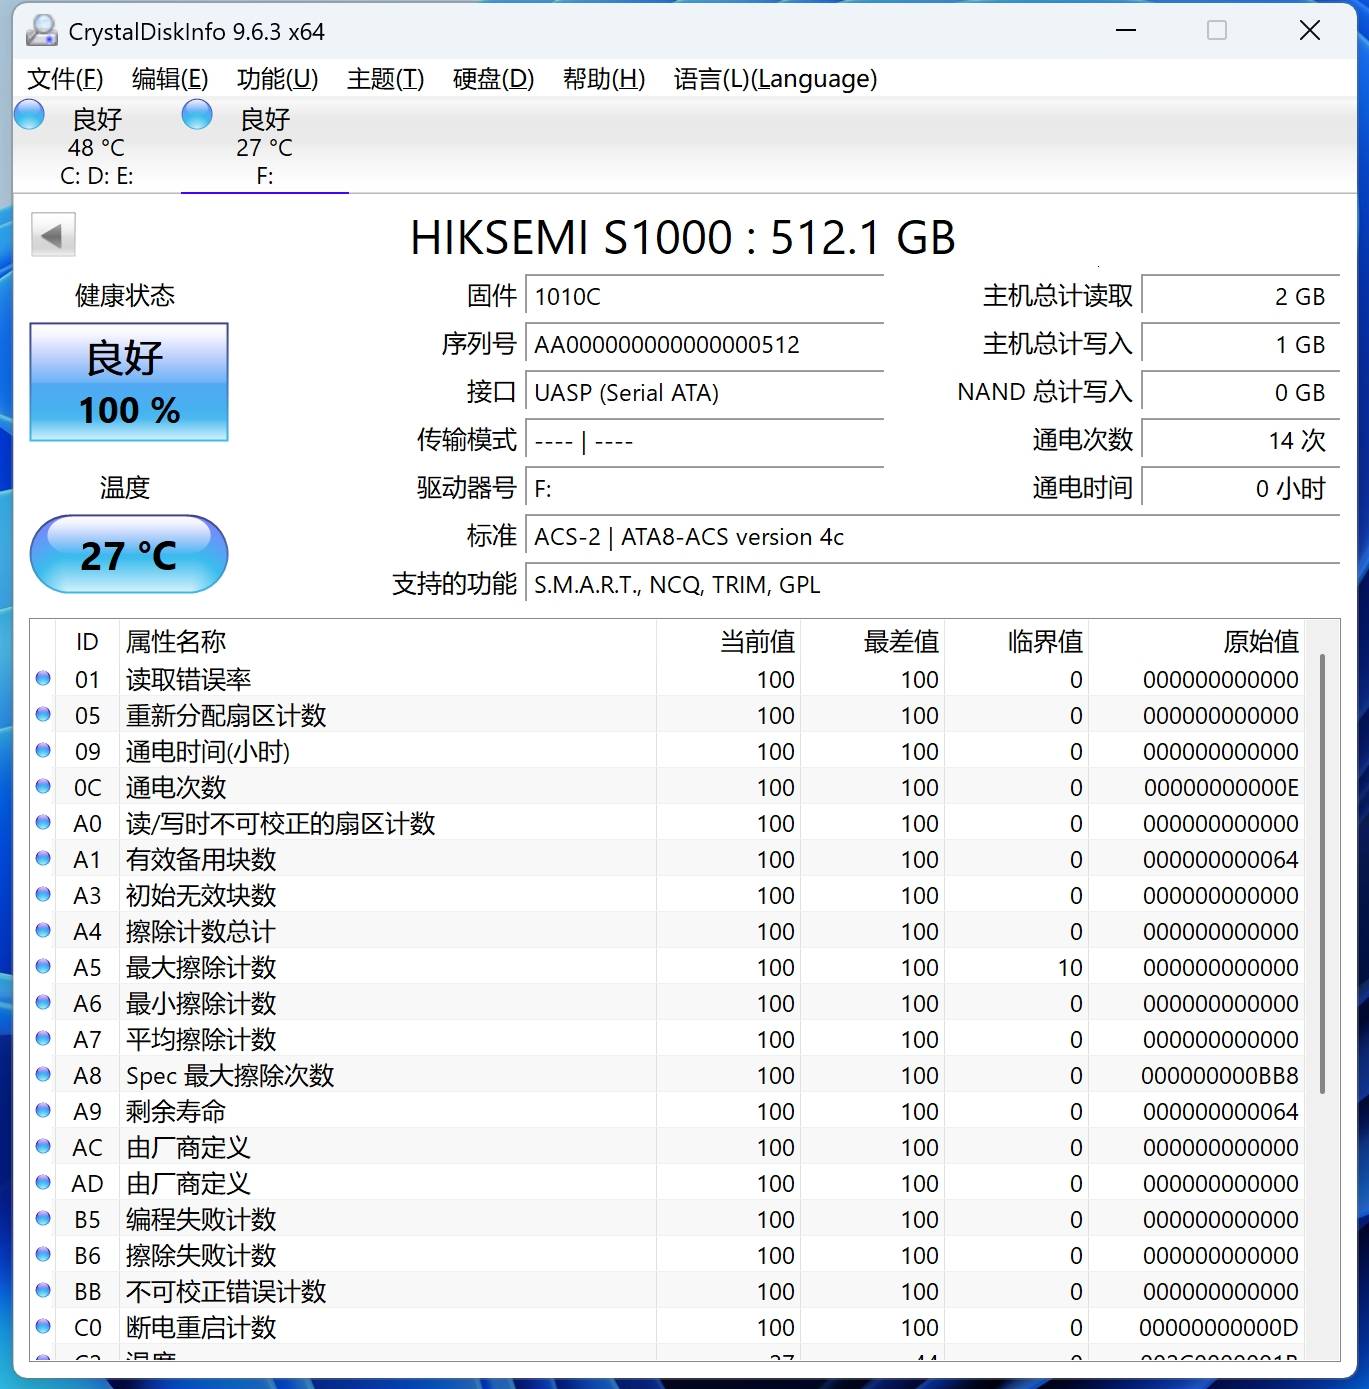Click the 标准 field ACS-2 | ATA8-ACS

(932, 537)
